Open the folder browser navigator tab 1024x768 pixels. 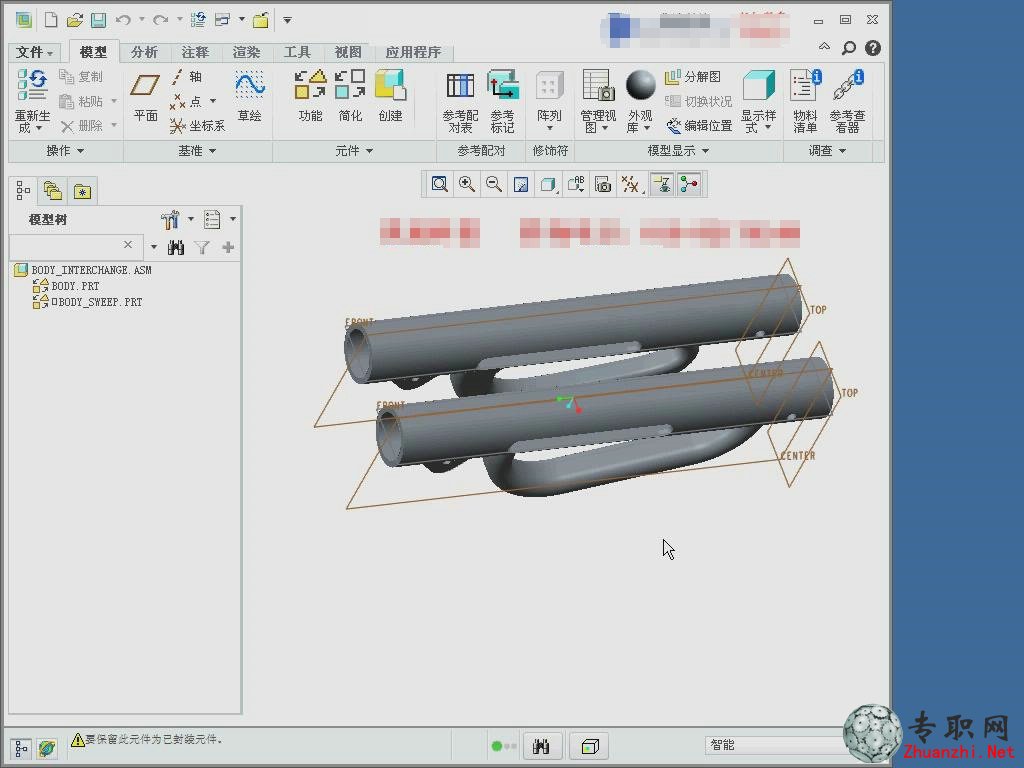[53, 191]
